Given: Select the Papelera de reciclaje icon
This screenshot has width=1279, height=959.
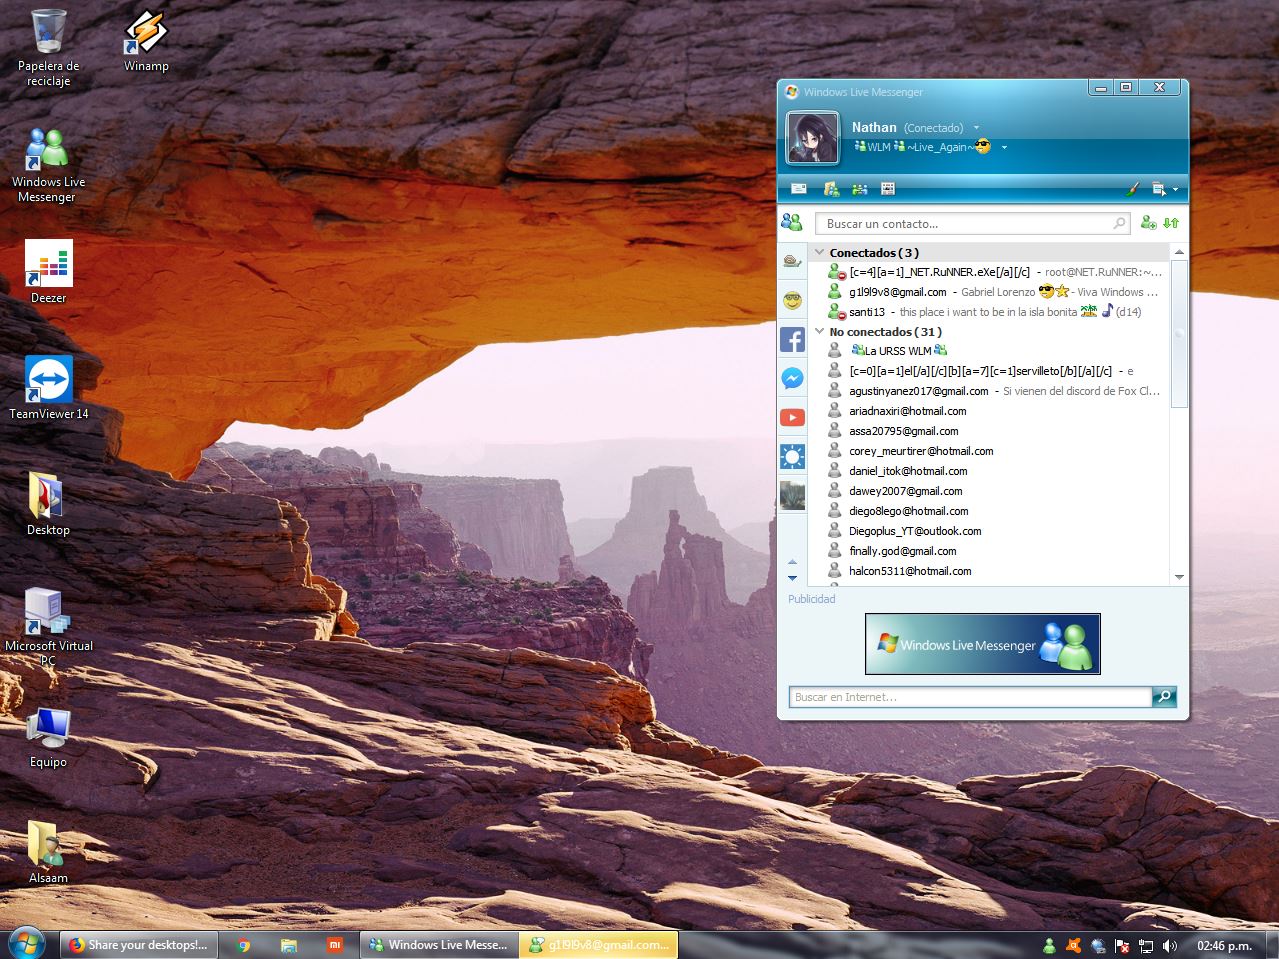Looking at the screenshot, I should pos(48,48).
